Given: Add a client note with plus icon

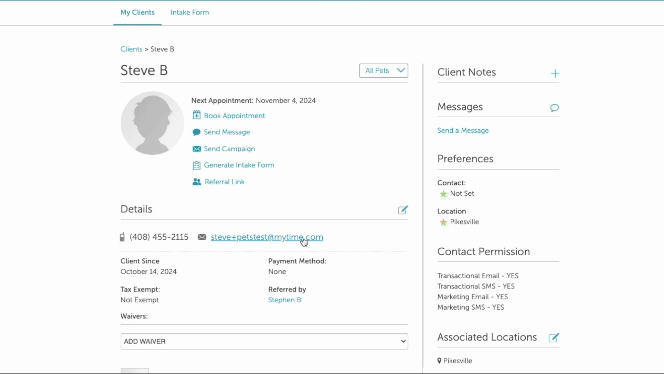Looking at the screenshot, I should [x=555, y=73].
